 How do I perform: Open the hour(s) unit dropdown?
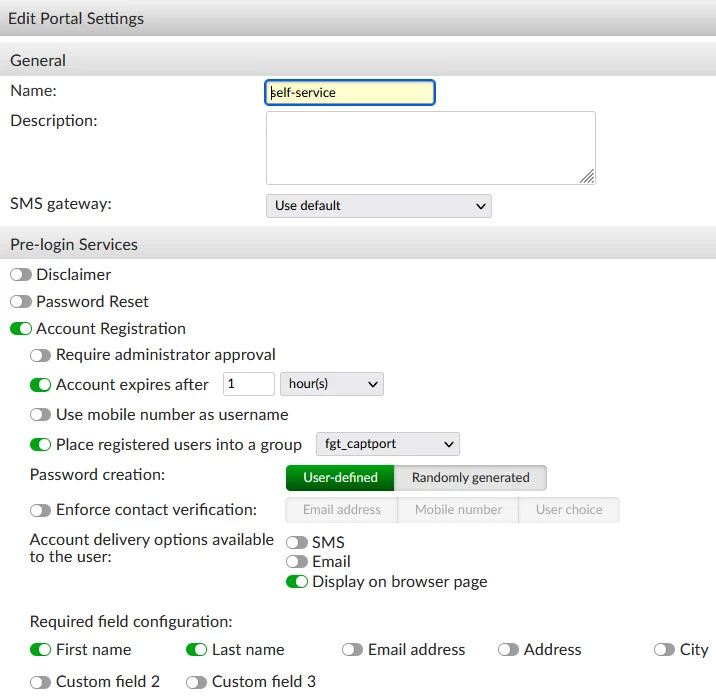pyautogui.click(x=332, y=384)
